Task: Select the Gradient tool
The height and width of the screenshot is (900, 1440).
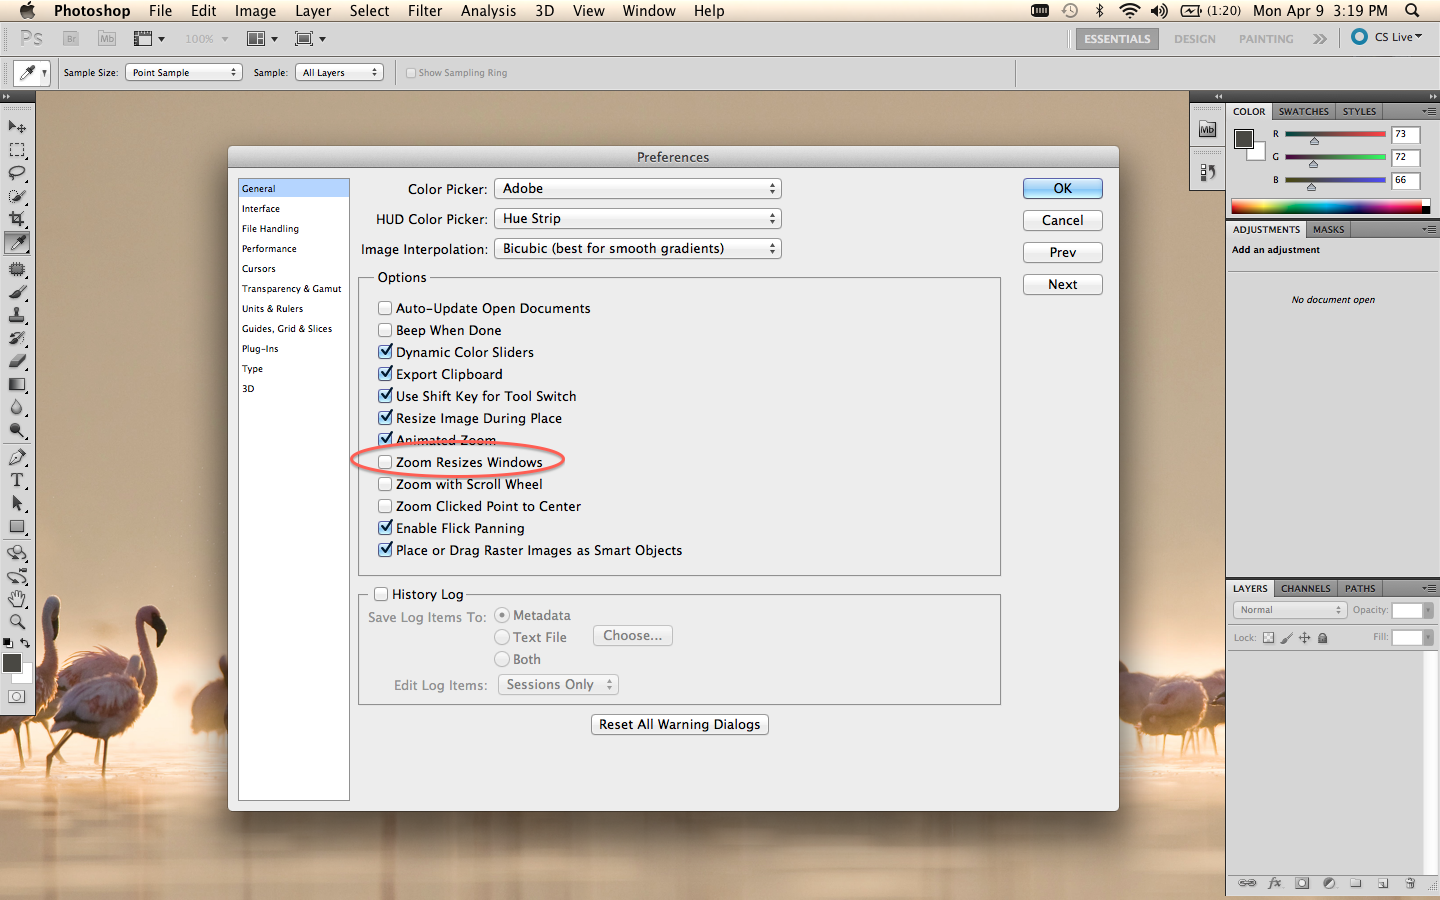Action: click(17, 384)
